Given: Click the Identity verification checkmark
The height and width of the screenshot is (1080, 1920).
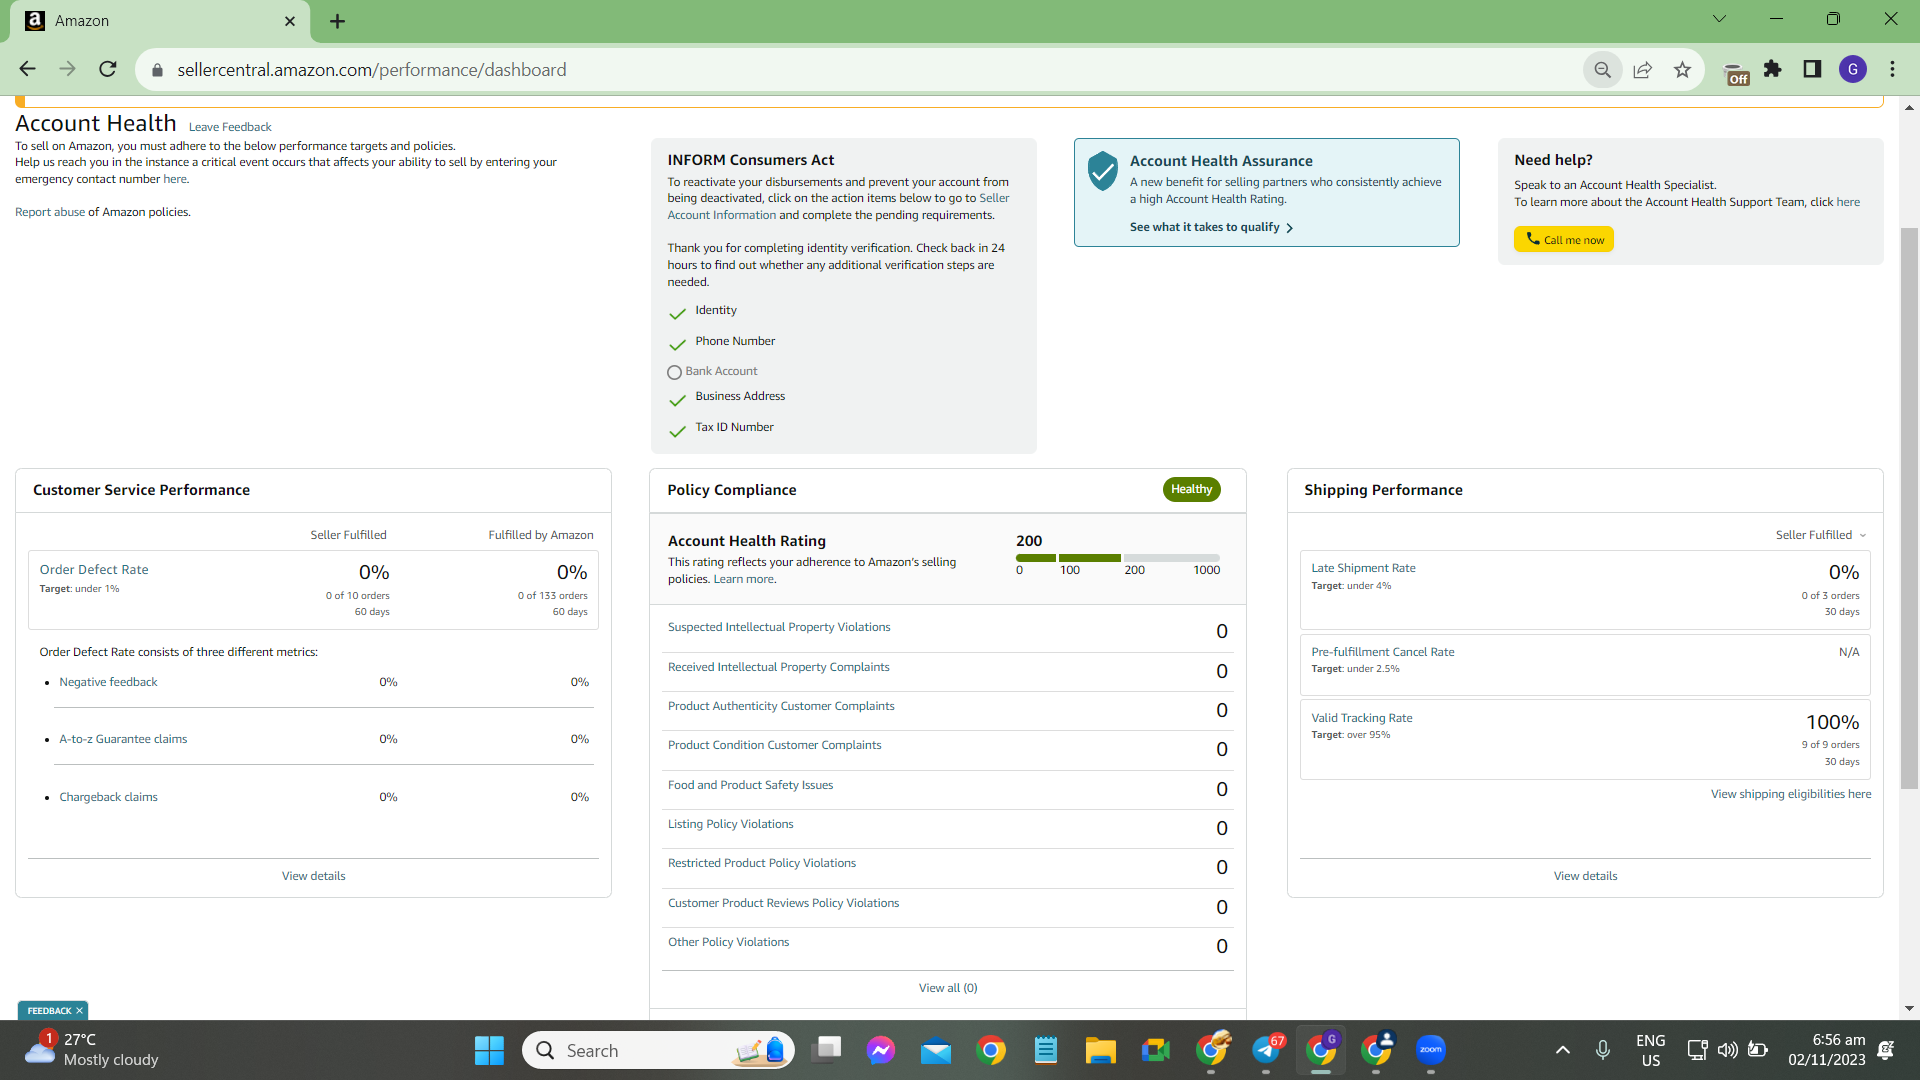Looking at the screenshot, I should (677, 313).
